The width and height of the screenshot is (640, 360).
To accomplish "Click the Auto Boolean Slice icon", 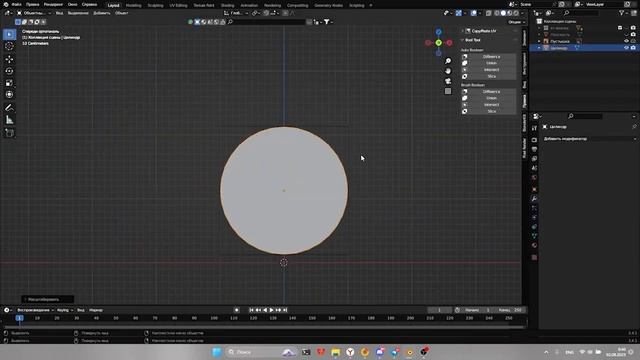I will tap(464, 76).
